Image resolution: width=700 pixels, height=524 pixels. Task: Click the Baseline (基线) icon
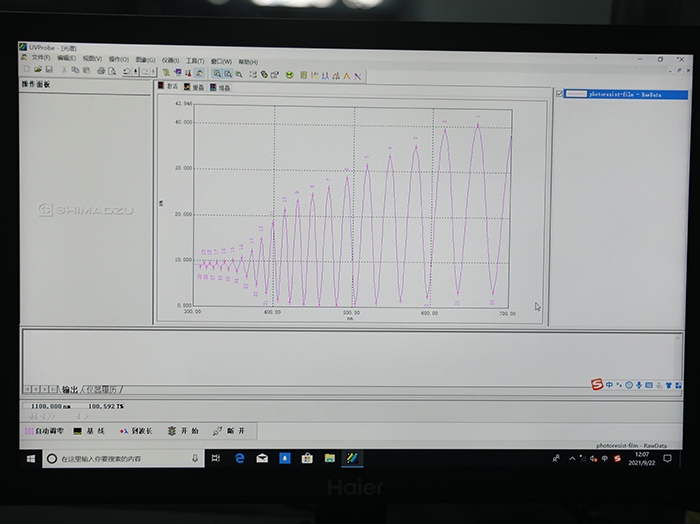coord(78,431)
